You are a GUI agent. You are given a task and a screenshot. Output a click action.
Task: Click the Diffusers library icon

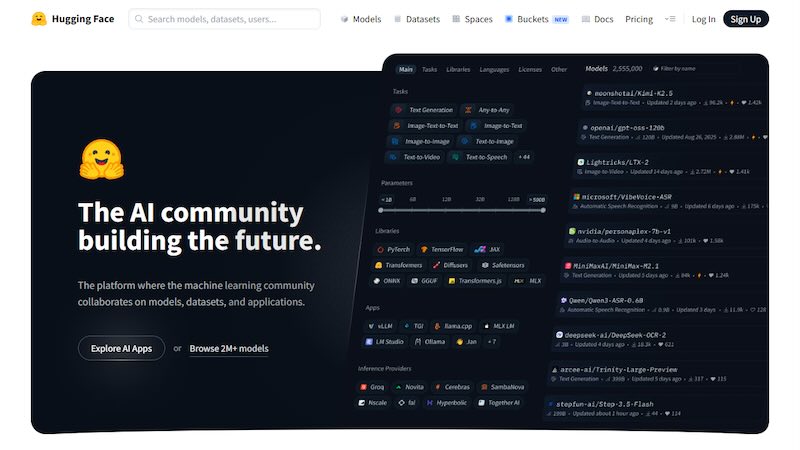tap(436, 265)
